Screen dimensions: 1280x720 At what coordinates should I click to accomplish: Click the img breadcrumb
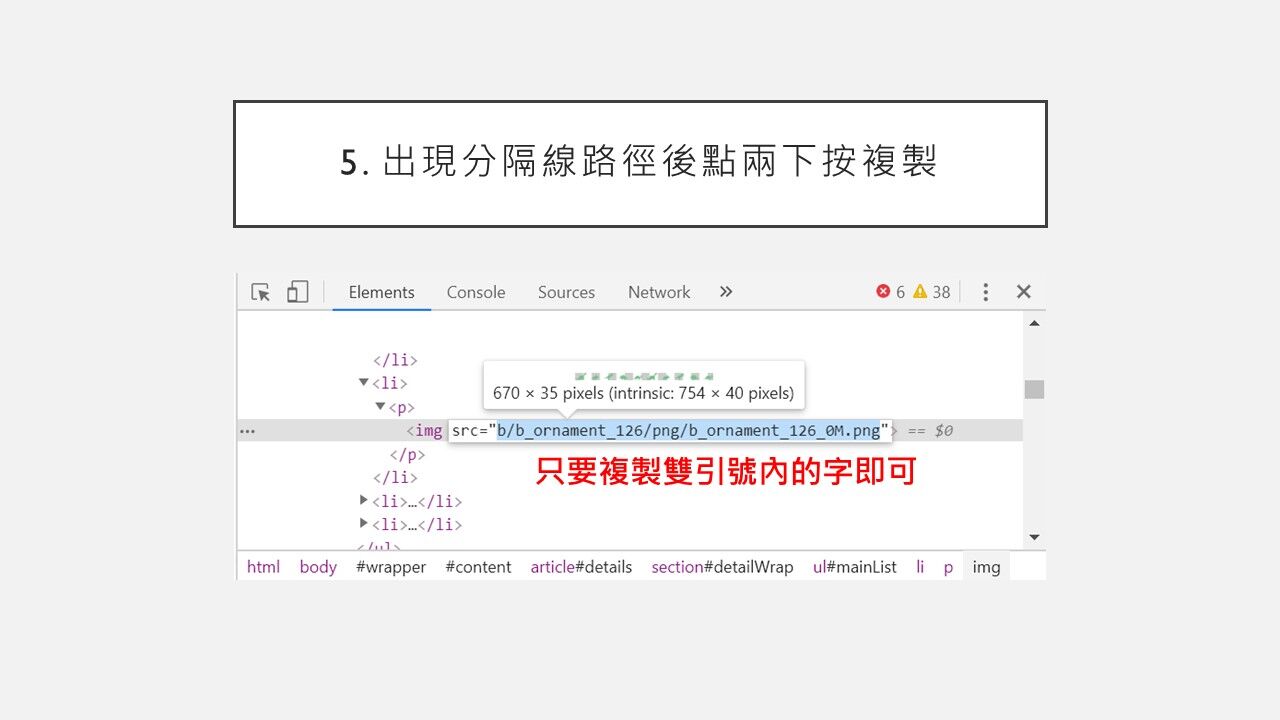pos(986,567)
